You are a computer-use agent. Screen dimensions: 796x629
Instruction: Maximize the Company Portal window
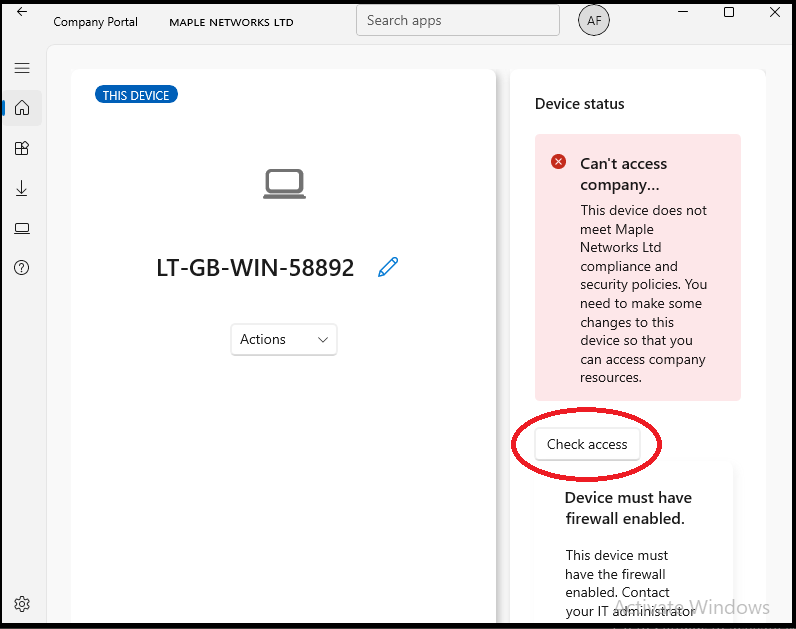click(x=729, y=12)
